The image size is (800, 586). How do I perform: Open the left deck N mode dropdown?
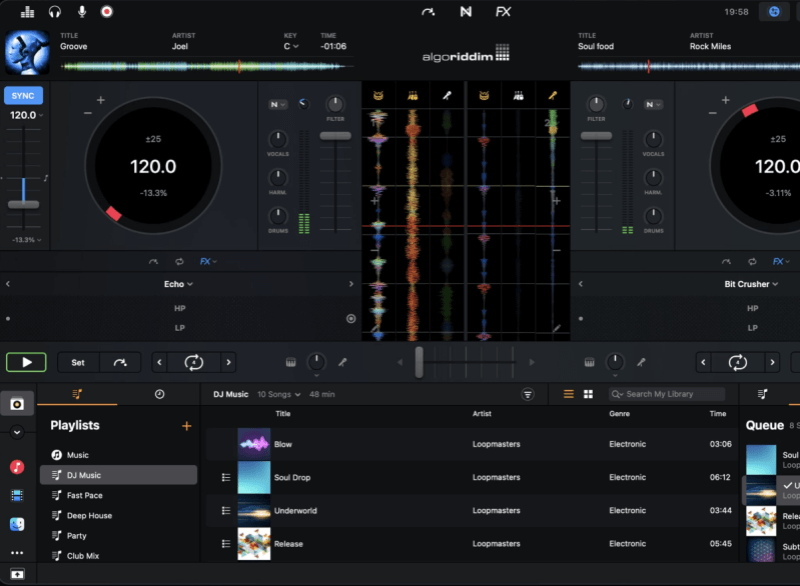pyautogui.click(x=278, y=105)
